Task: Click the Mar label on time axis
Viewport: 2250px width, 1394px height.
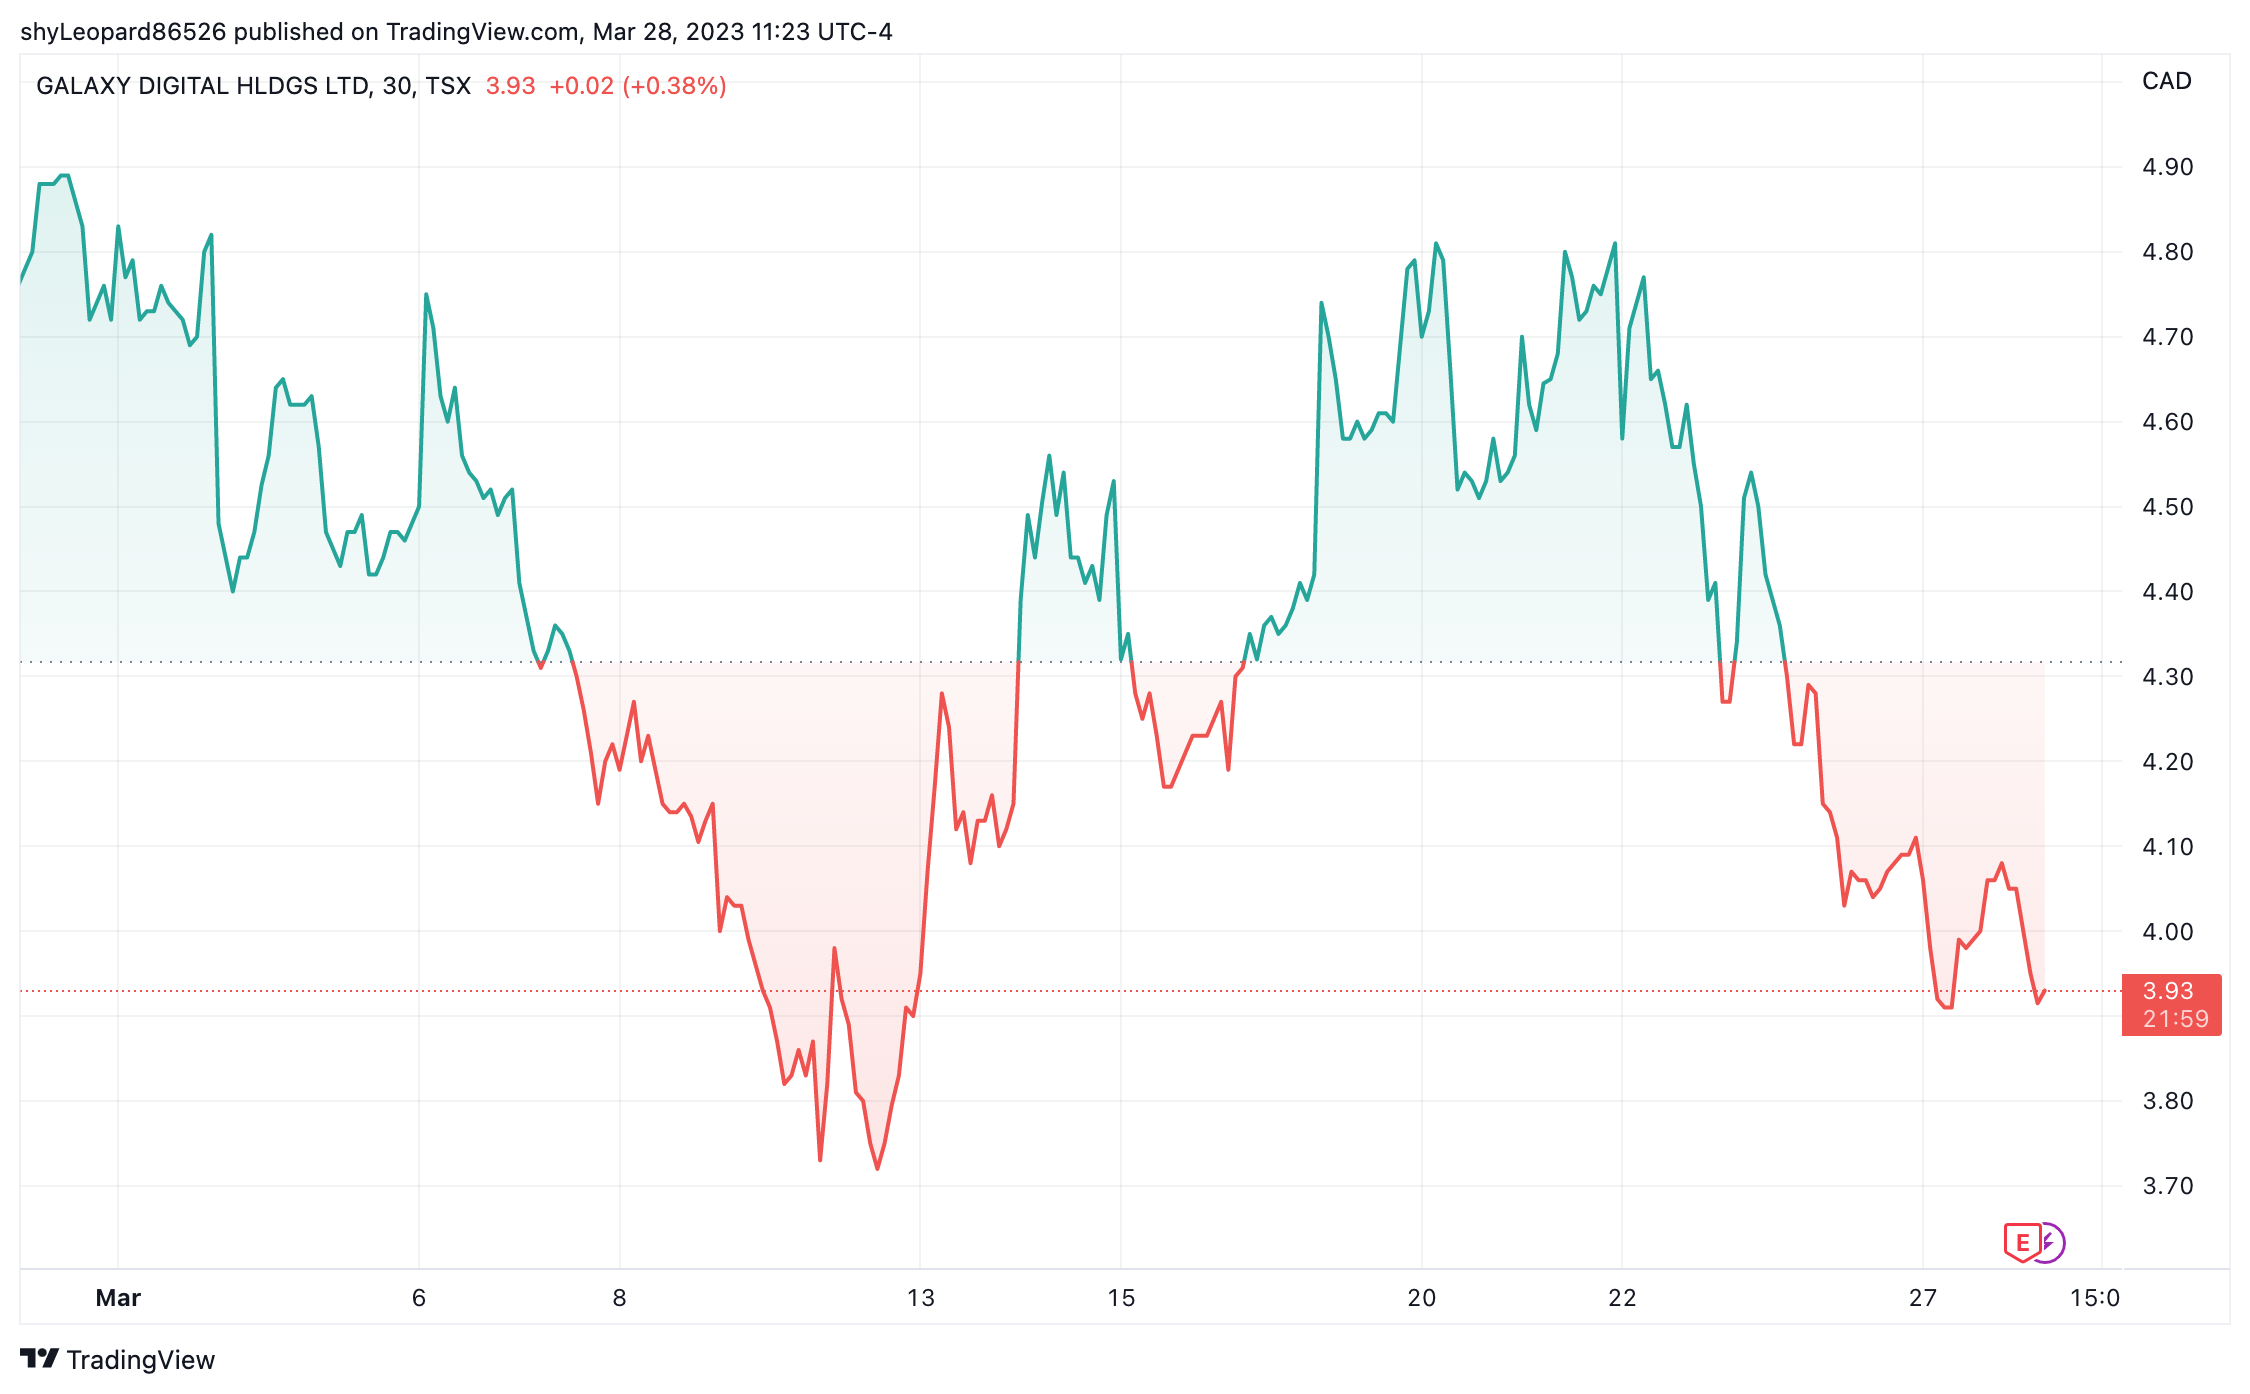Action: pyautogui.click(x=118, y=1298)
